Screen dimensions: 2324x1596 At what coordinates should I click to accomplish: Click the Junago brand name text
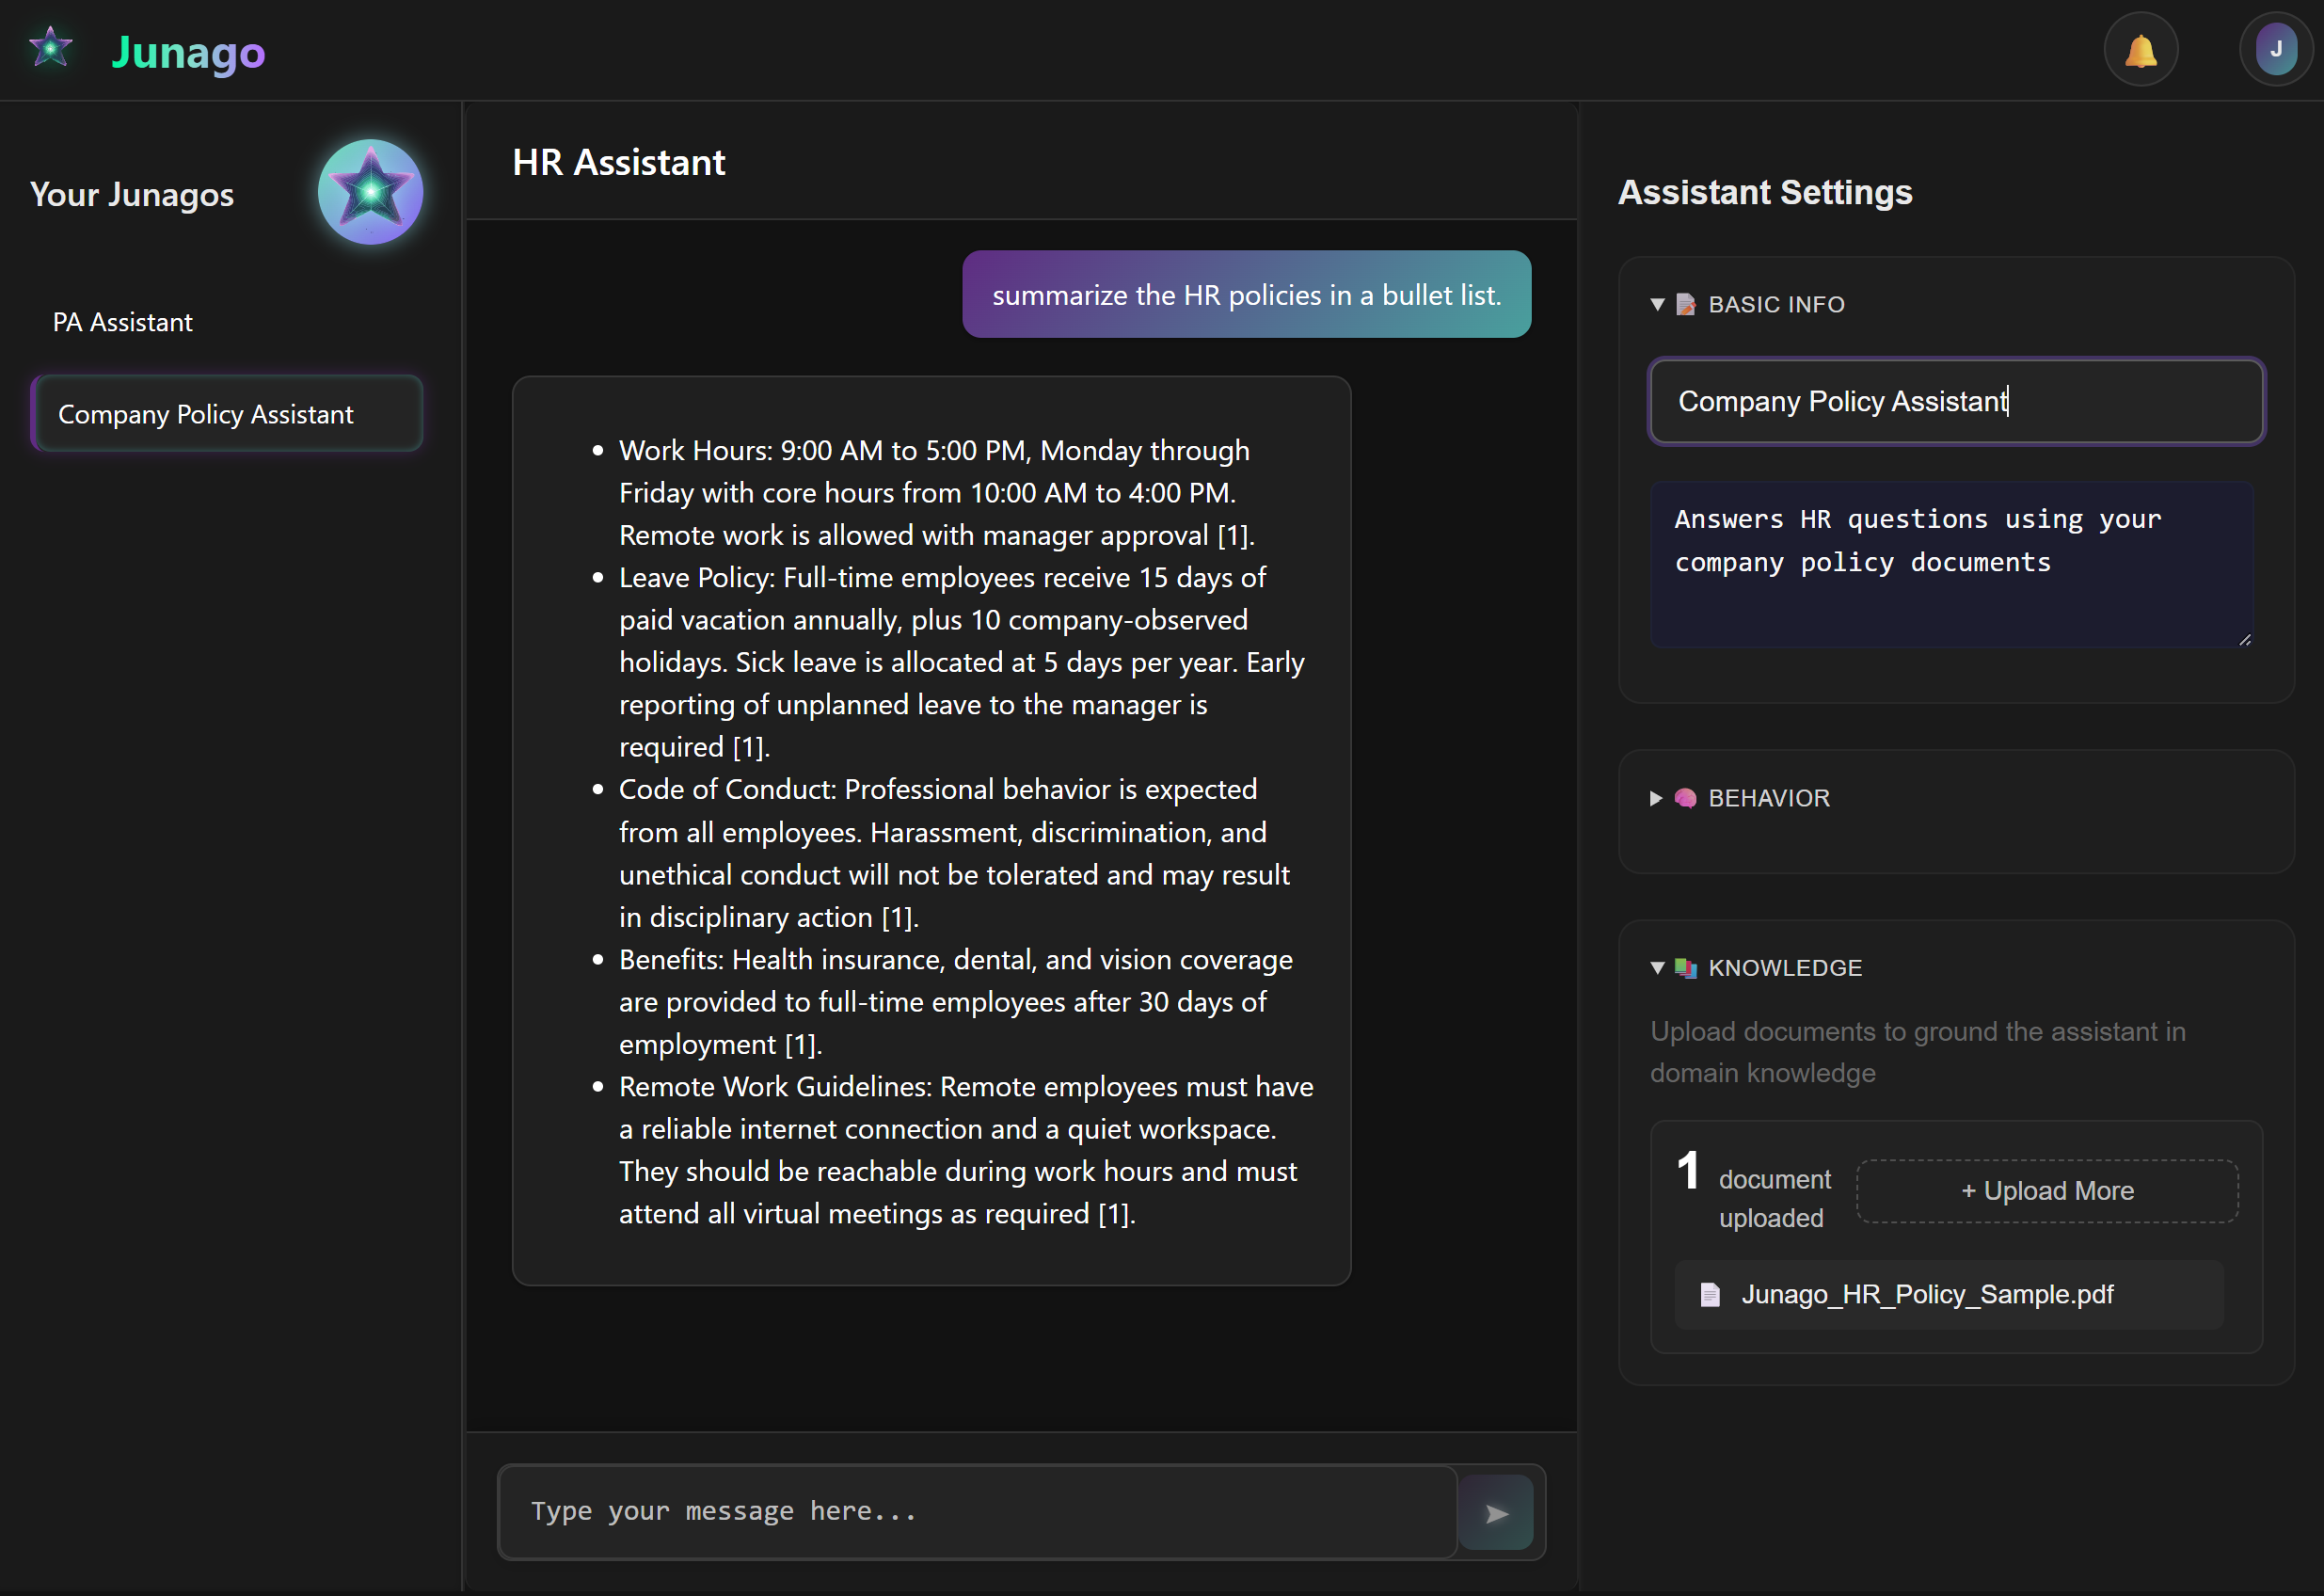(188, 52)
